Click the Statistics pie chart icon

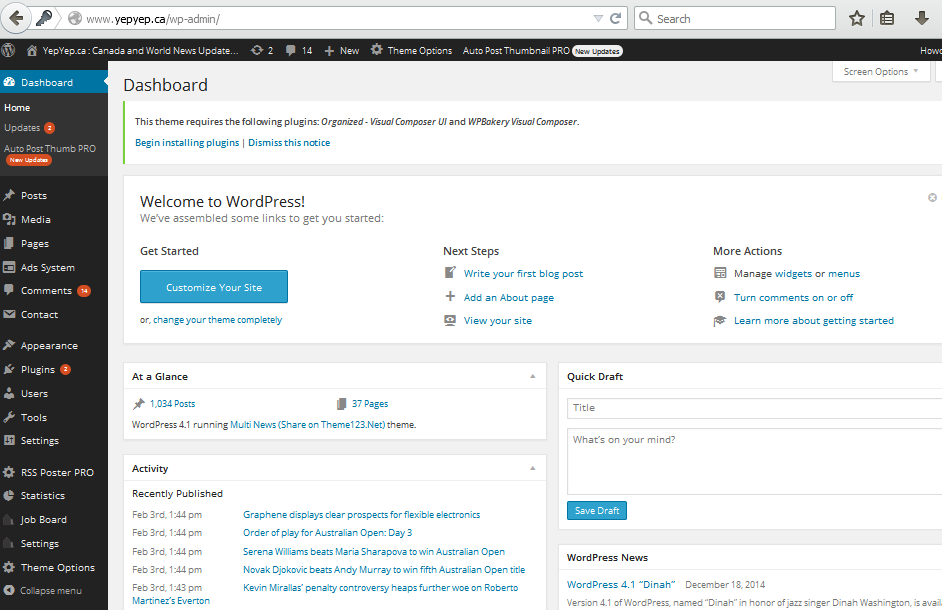(9, 496)
